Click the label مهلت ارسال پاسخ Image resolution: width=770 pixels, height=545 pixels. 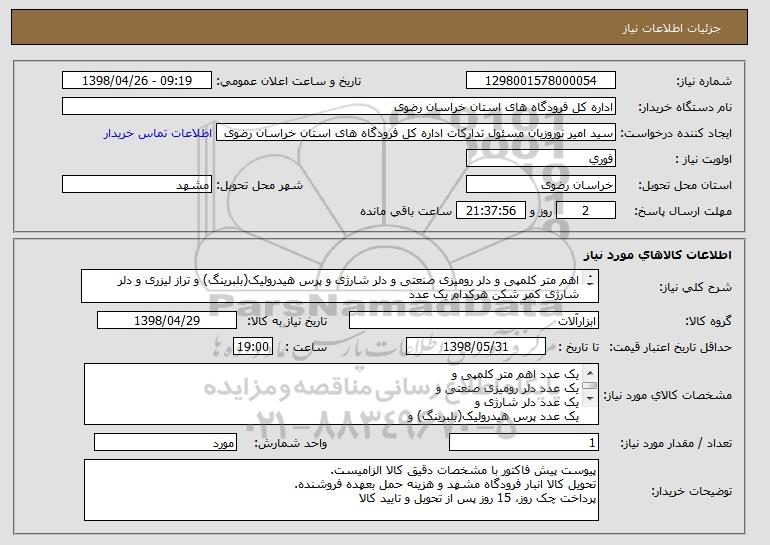[x=683, y=212]
